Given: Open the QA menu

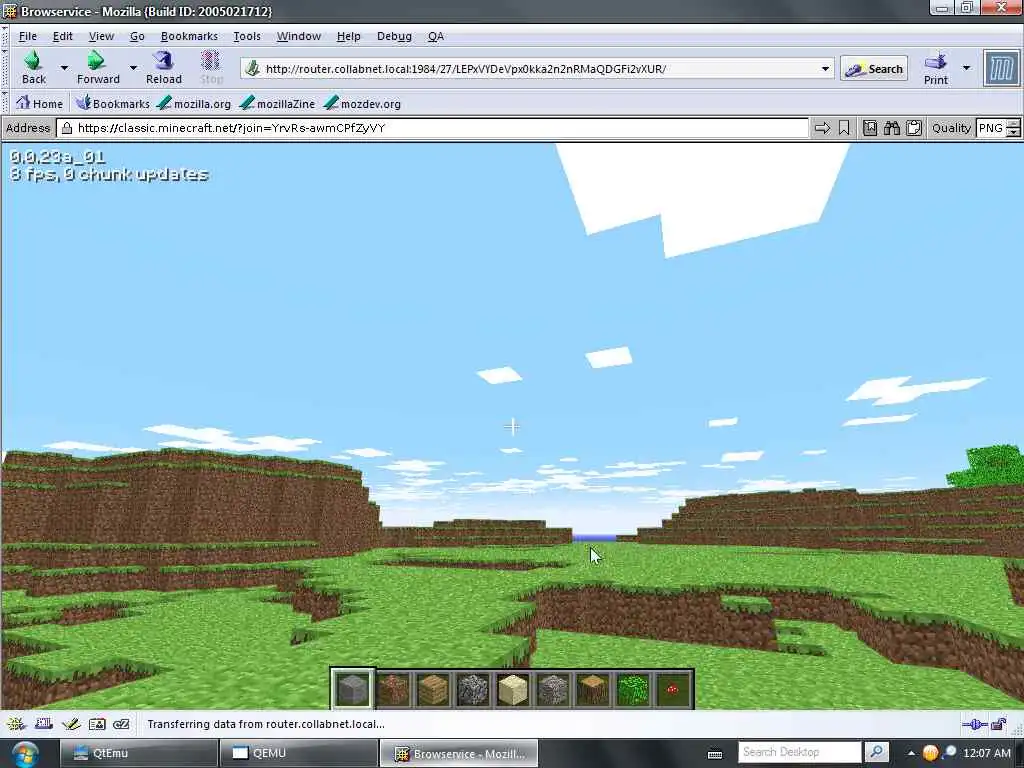Looking at the screenshot, I should click(436, 37).
